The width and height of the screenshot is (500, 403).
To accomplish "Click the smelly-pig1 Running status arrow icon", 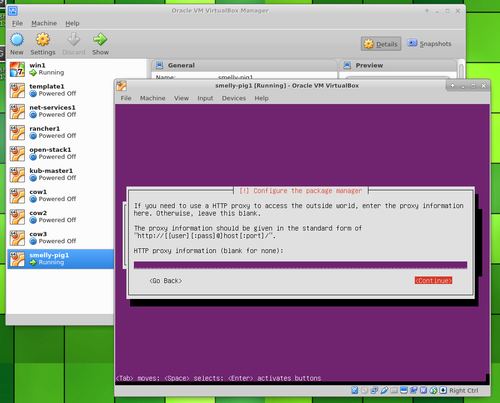I will click(x=33, y=263).
